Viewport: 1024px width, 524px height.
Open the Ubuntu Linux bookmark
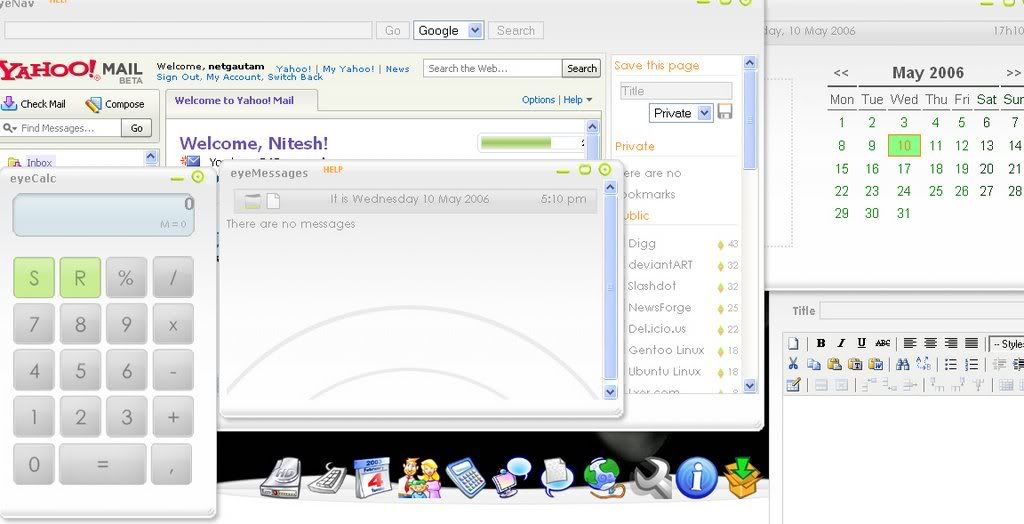pos(664,371)
